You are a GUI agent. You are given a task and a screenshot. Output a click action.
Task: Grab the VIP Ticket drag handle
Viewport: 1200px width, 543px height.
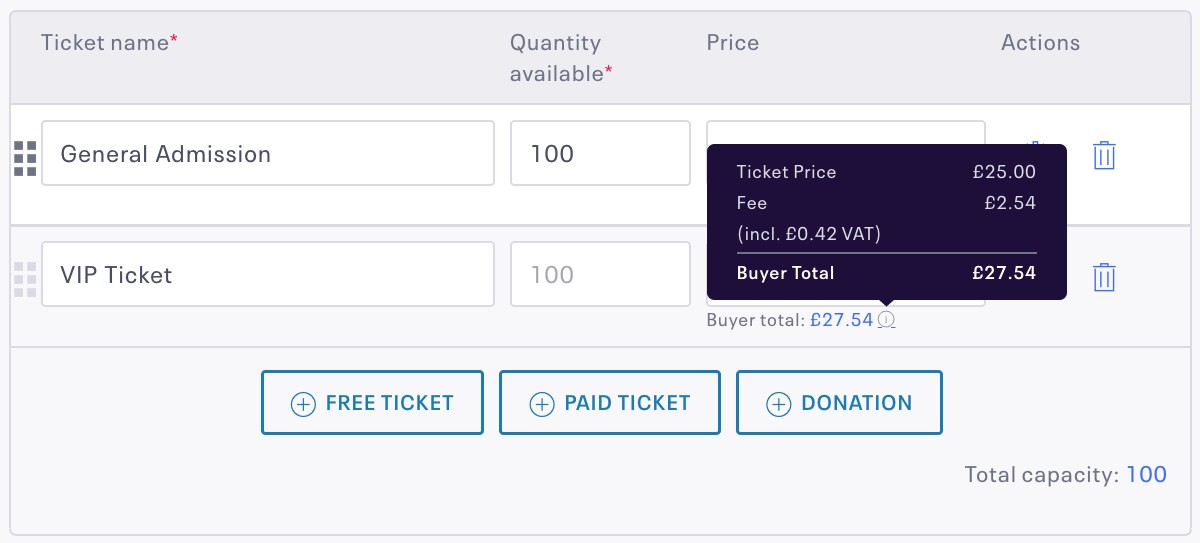pyautogui.click(x=25, y=280)
